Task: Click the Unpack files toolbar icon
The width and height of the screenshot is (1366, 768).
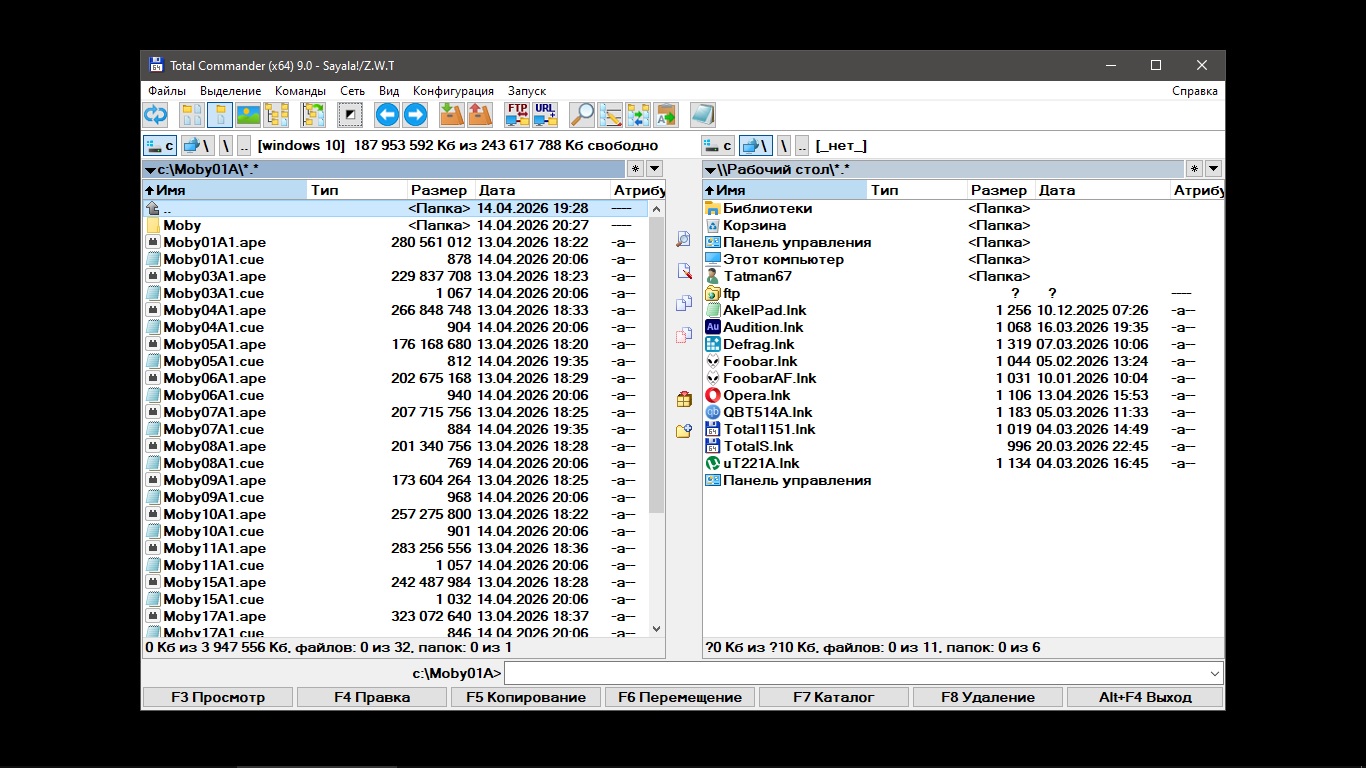Action: 480,115
